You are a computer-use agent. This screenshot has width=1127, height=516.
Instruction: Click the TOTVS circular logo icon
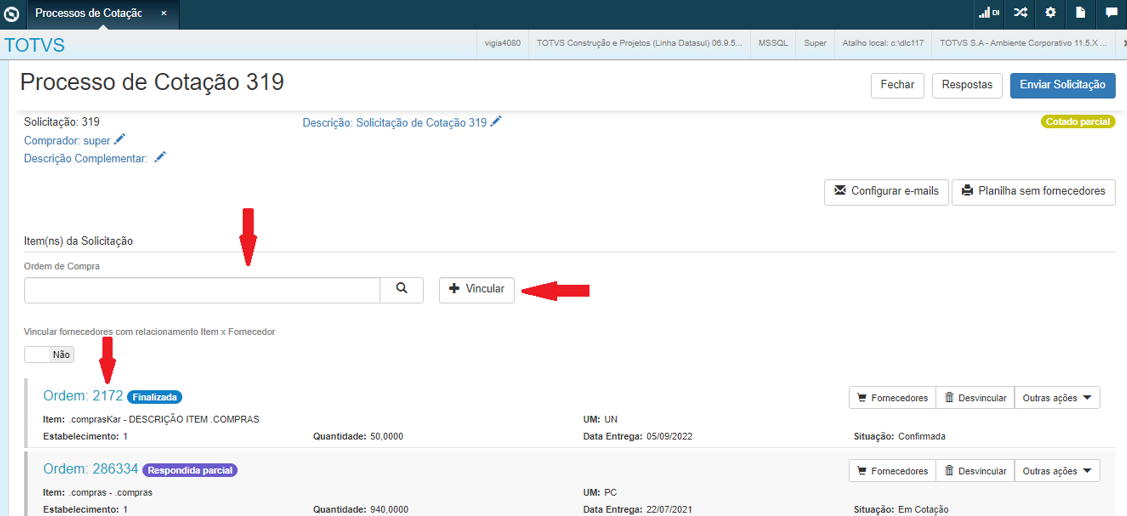[12, 14]
